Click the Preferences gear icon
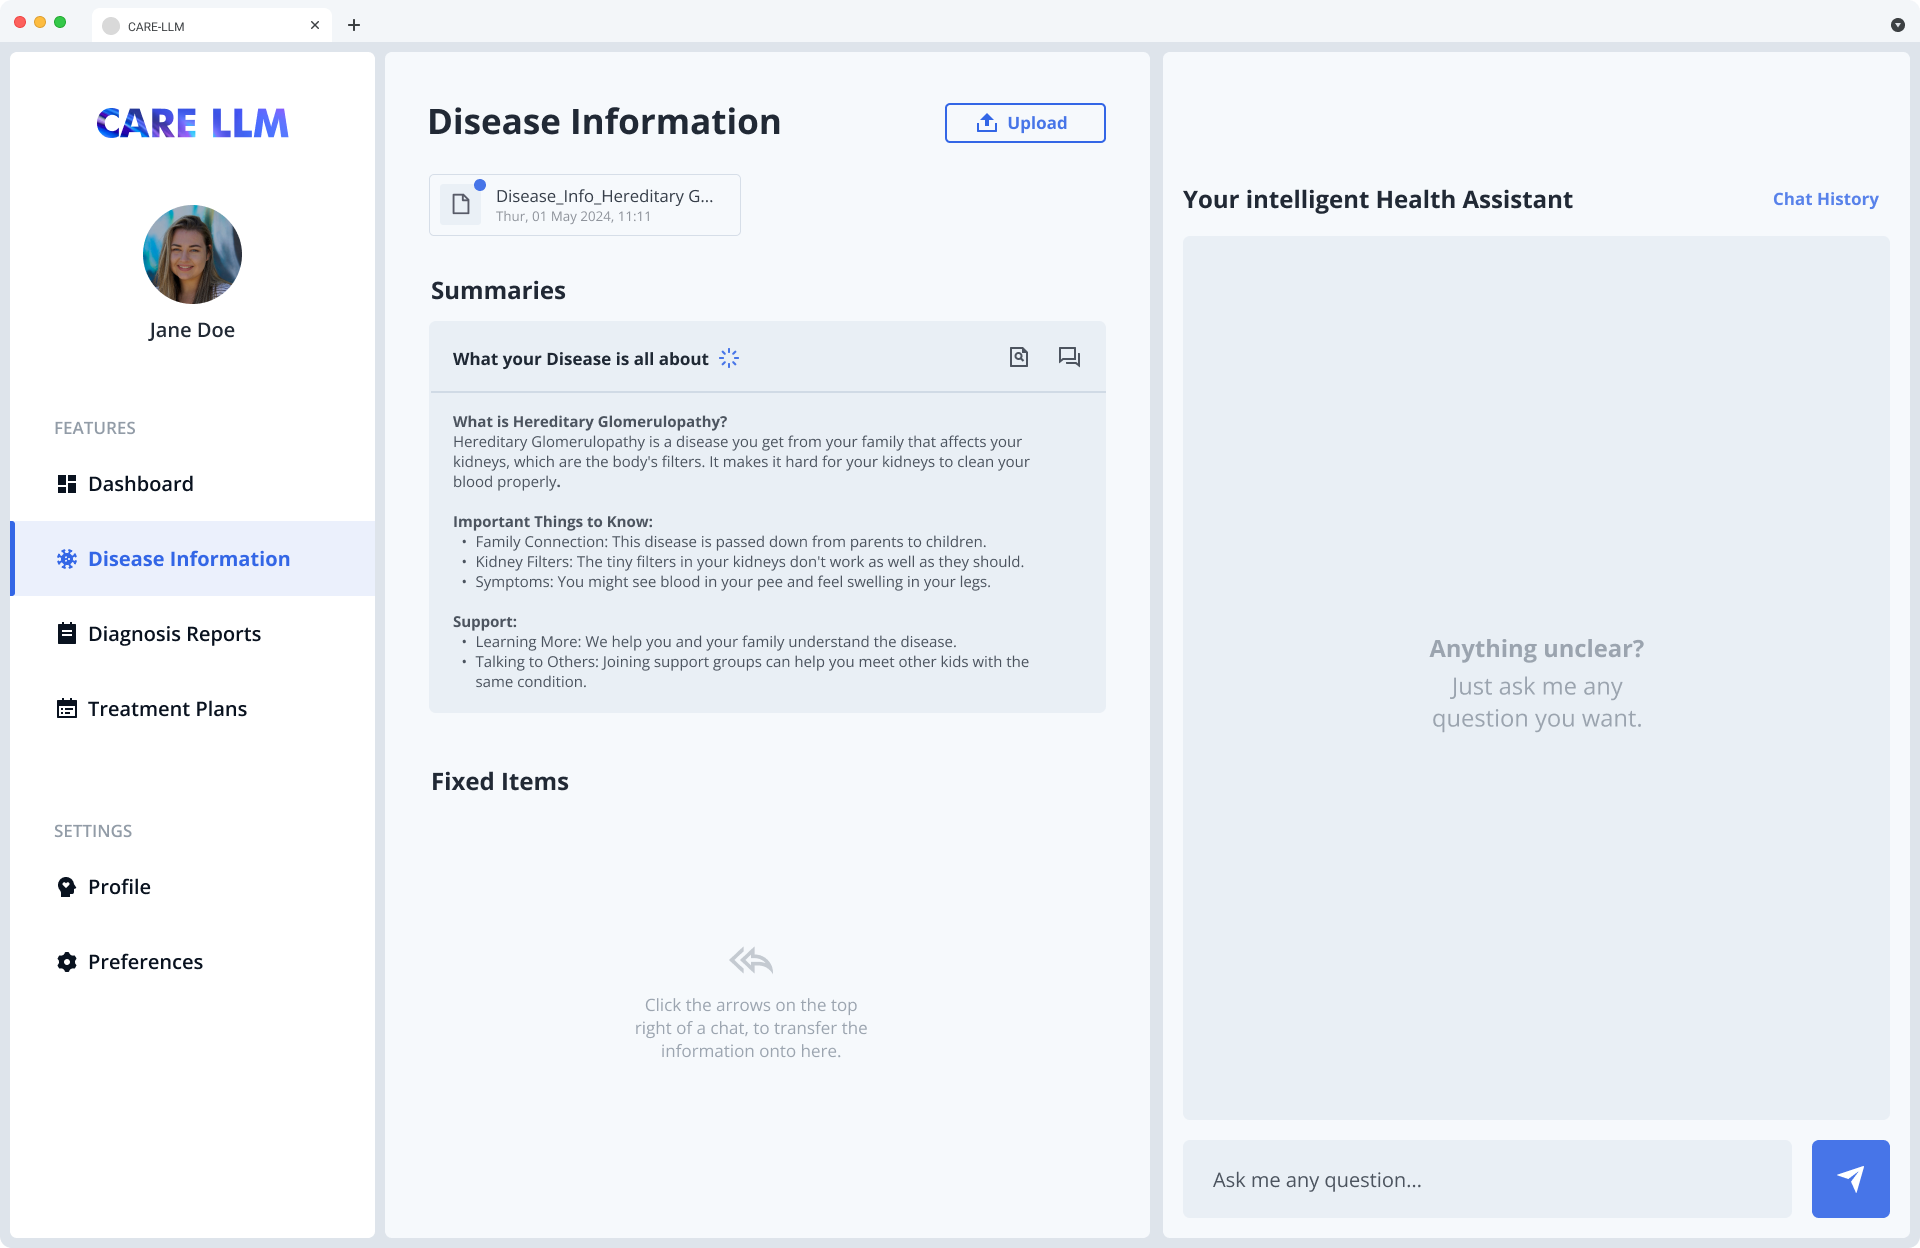The image size is (1920, 1248). (67, 962)
